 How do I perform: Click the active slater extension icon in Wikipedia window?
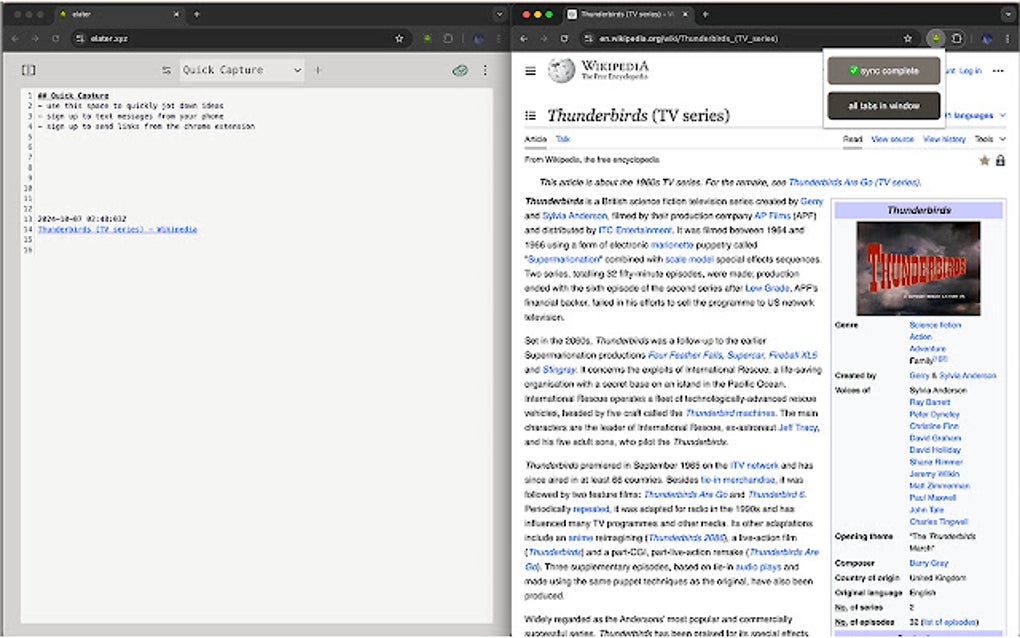point(935,38)
